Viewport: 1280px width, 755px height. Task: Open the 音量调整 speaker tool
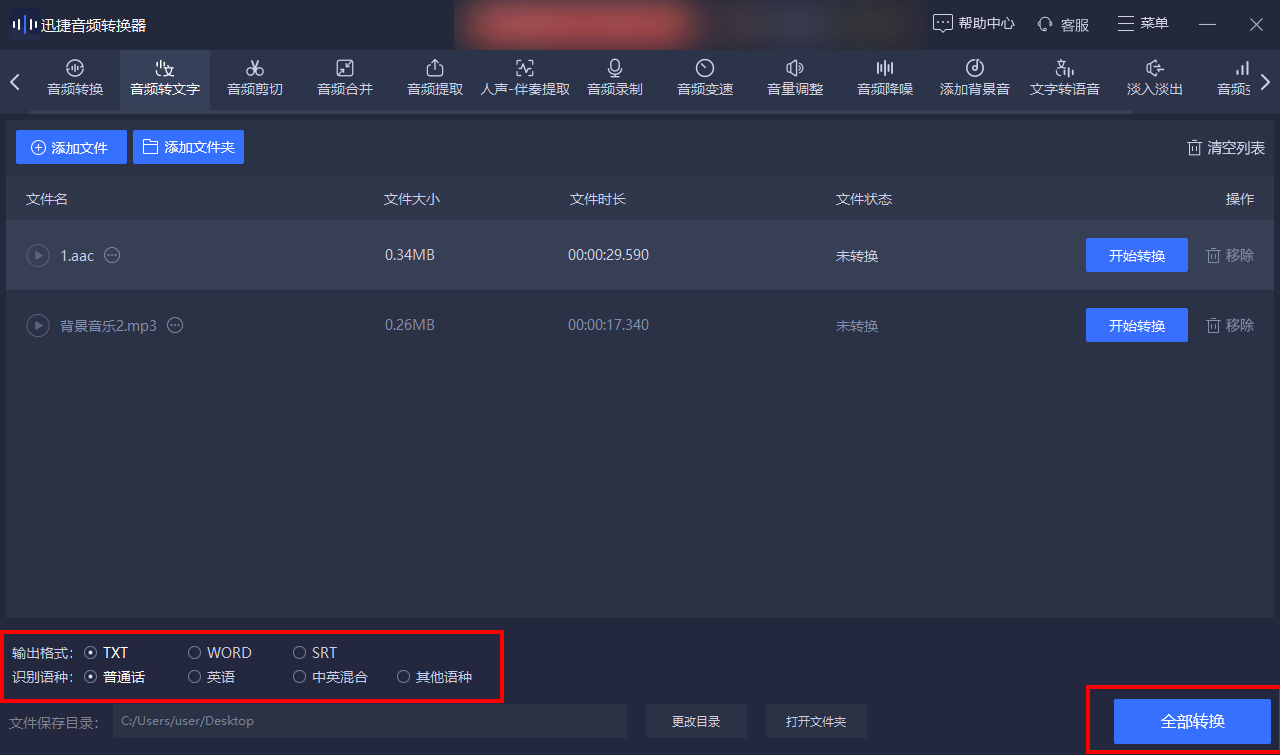click(795, 77)
